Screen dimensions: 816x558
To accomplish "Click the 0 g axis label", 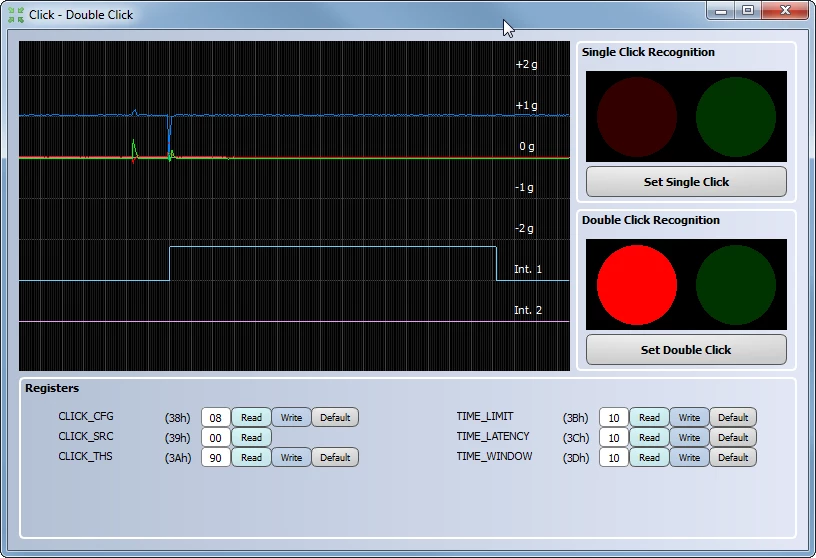I will 527,147.
